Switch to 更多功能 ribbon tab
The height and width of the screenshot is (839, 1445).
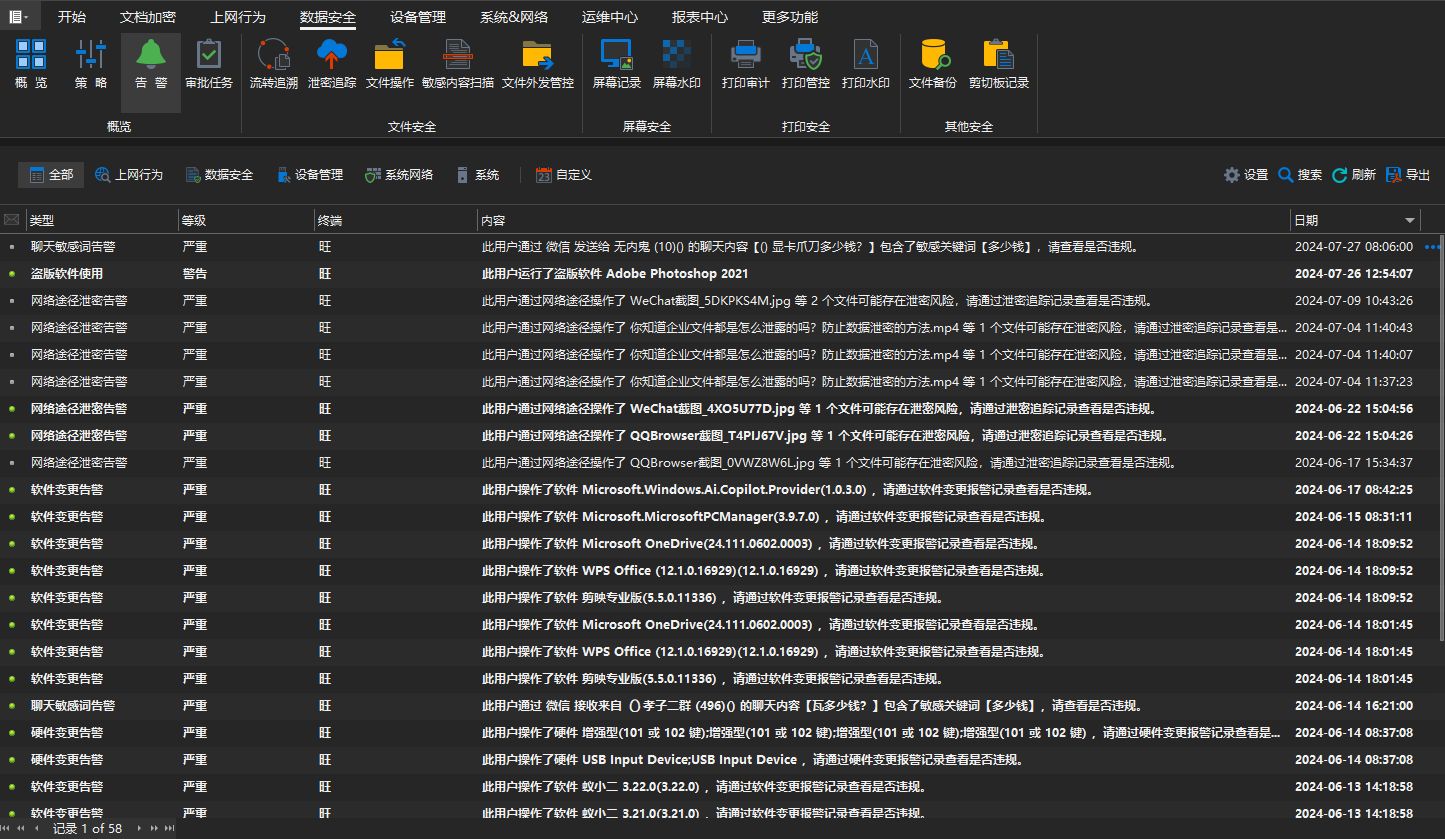point(790,17)
